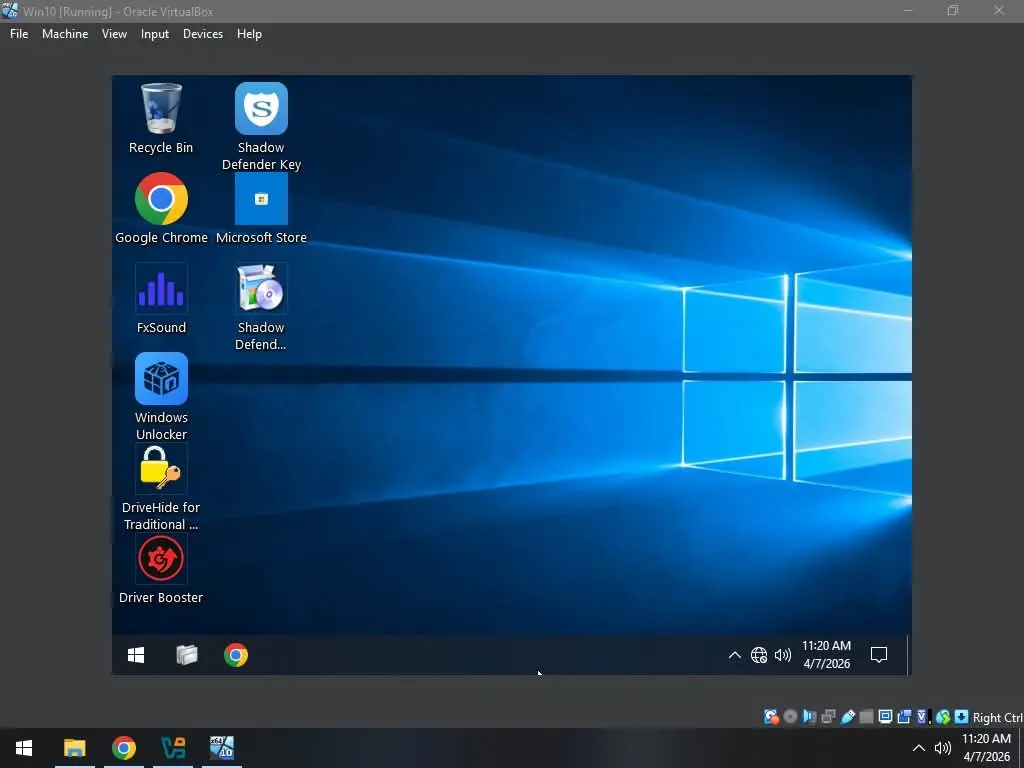This screenshot has height=768, width=1024.
Task: Expand the host hidden tray icons chevron
Action: (918, 748)
